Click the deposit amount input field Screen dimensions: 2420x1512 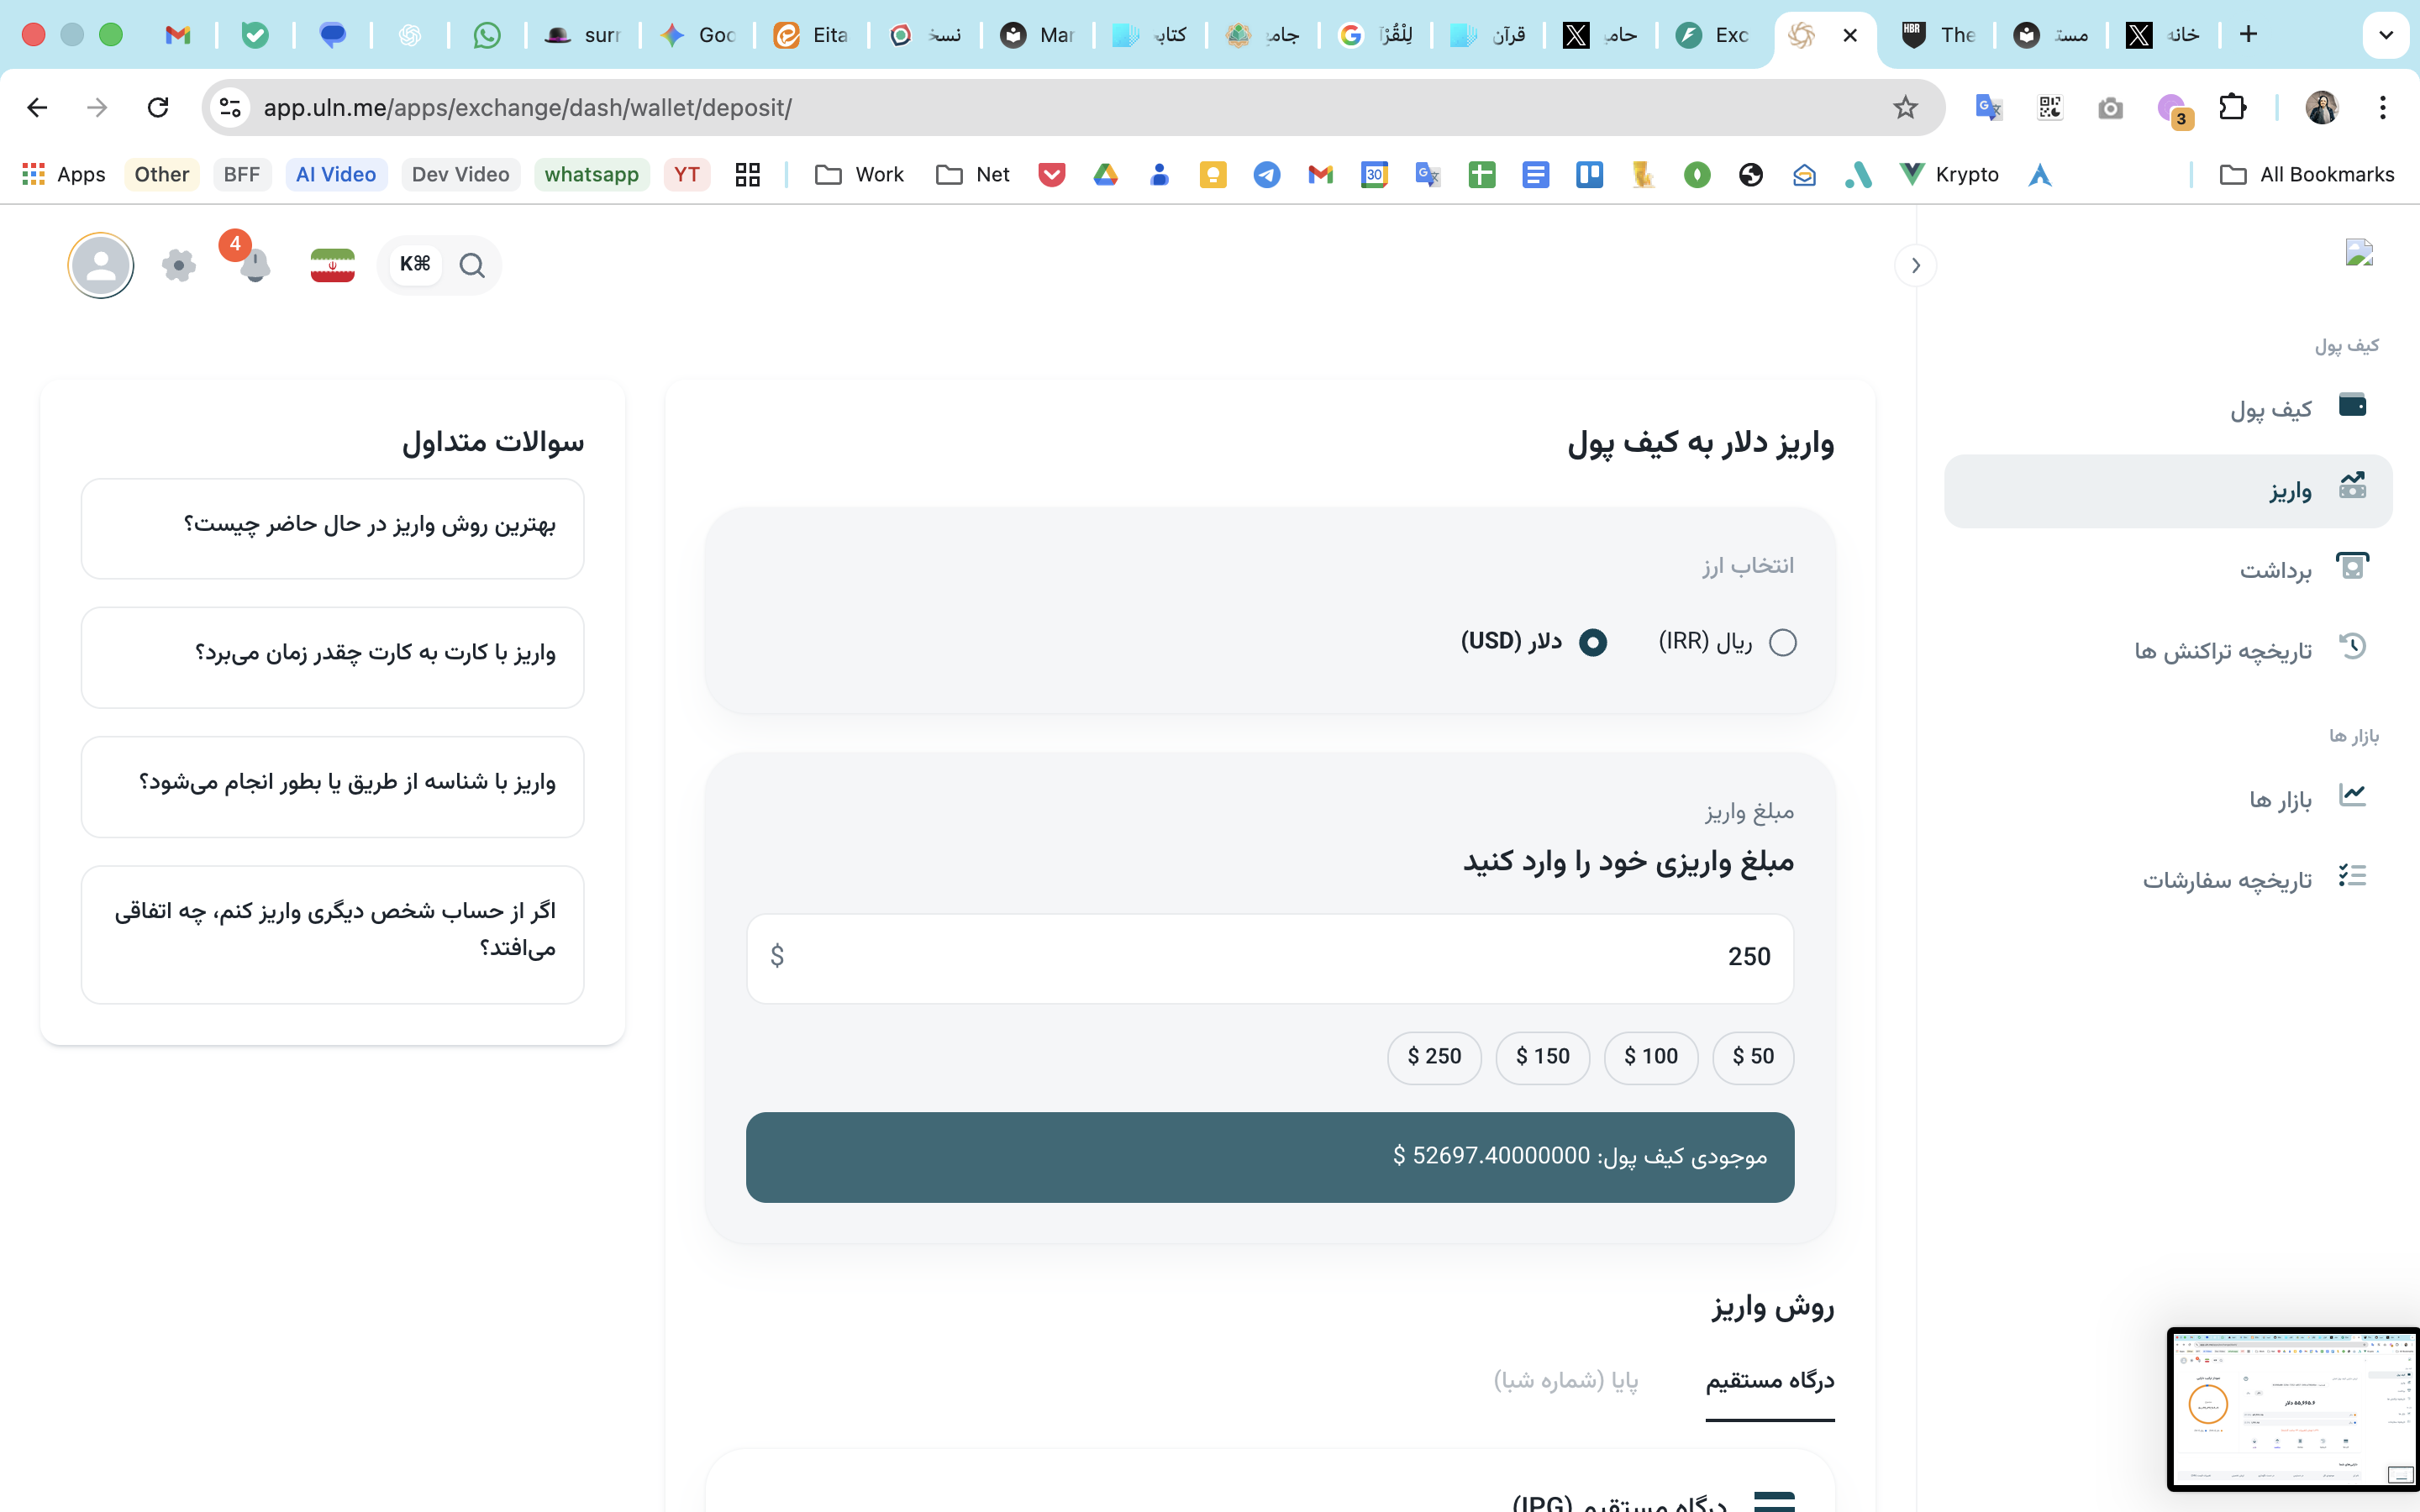1269,957
